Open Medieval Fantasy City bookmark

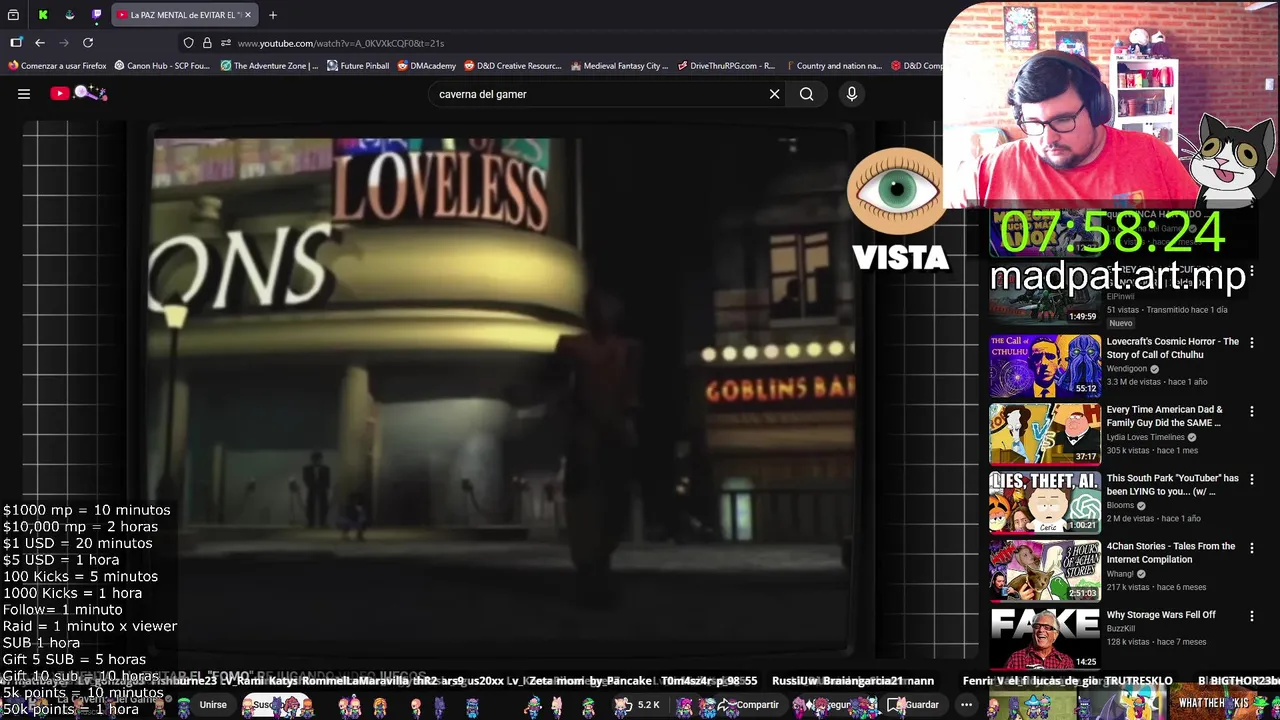click(x=620, y=66)
